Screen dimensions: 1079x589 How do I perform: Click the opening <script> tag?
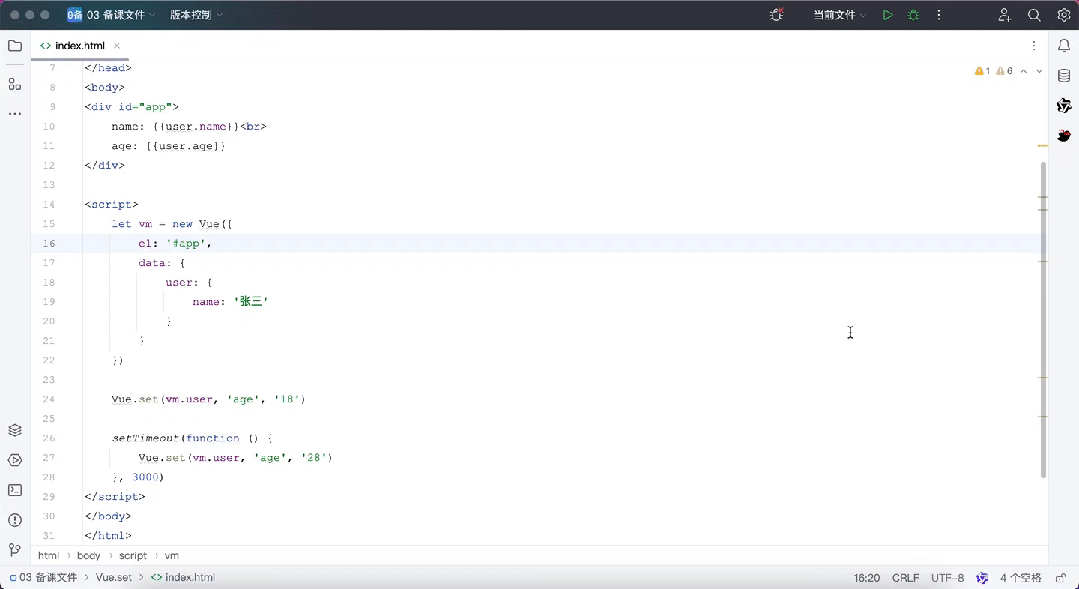coord(111,204)
